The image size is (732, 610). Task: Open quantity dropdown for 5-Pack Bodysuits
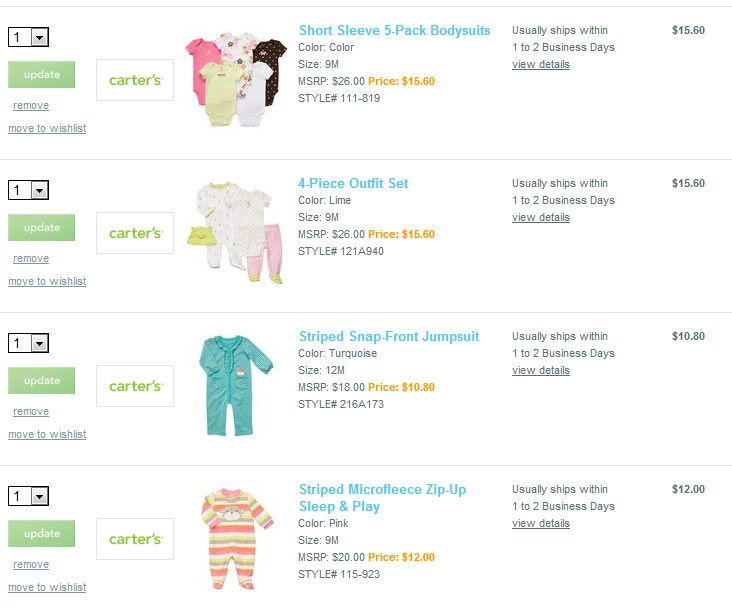click(x=39, y=37)
